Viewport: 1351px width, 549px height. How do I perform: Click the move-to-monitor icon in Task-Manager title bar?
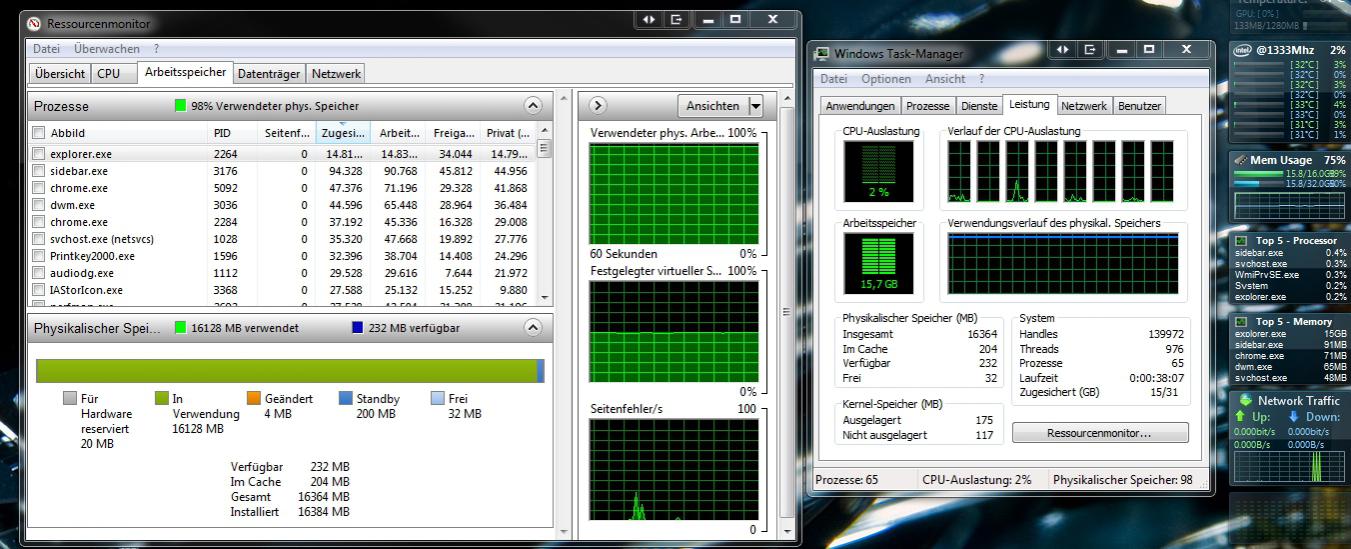pyautogui.click(x=1090, y=49)
